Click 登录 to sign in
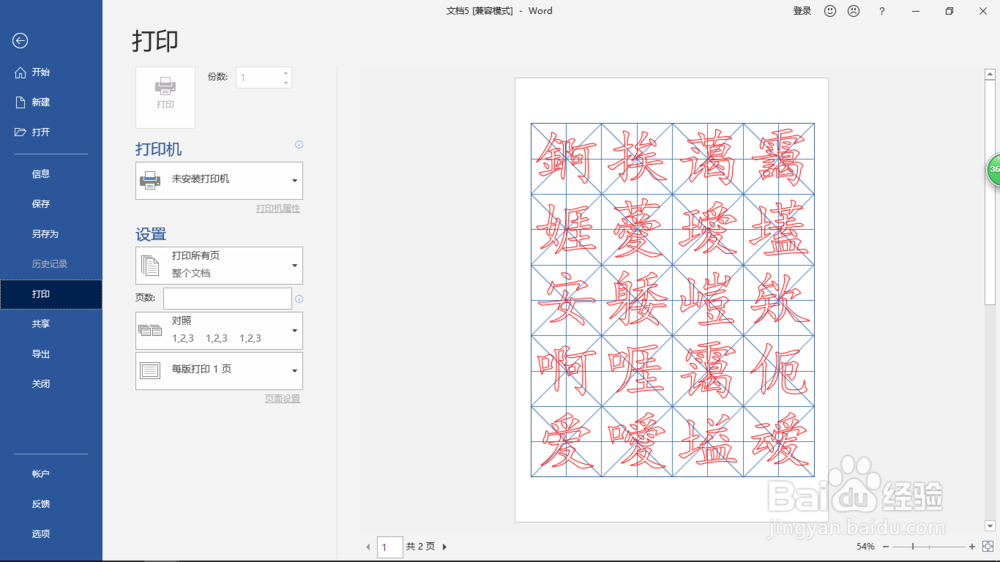Image resolution: width=1000 pixels, height=562 pixels. point(802,11)
